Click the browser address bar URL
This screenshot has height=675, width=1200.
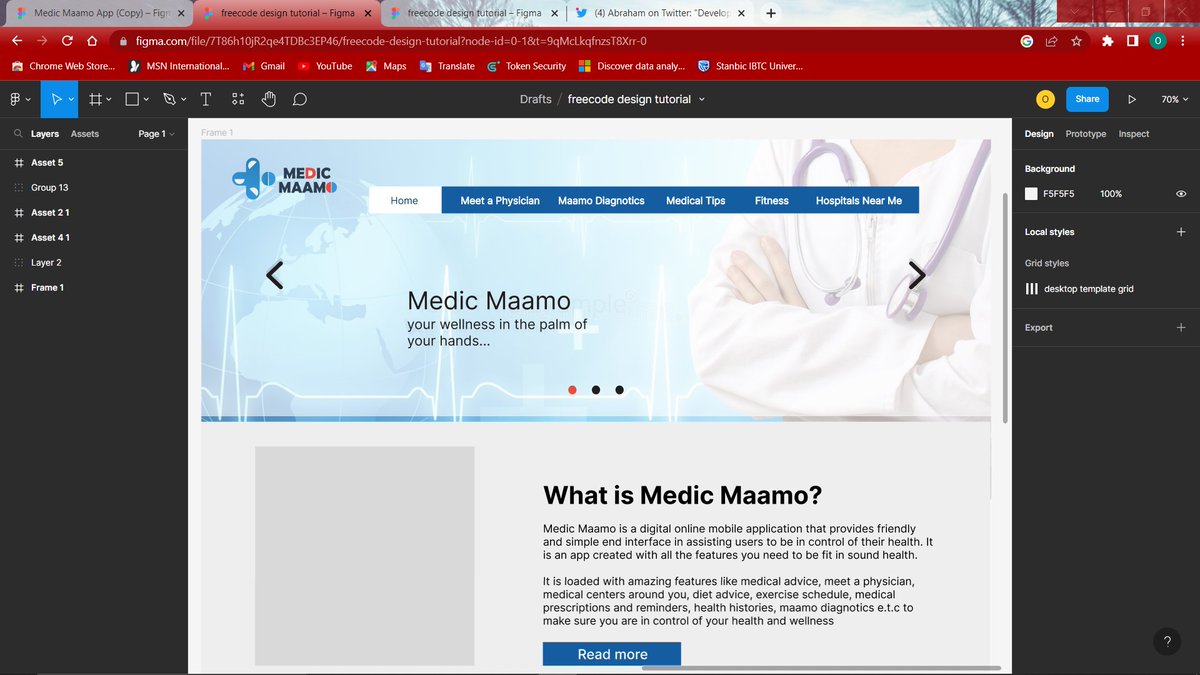click(391, 41)
